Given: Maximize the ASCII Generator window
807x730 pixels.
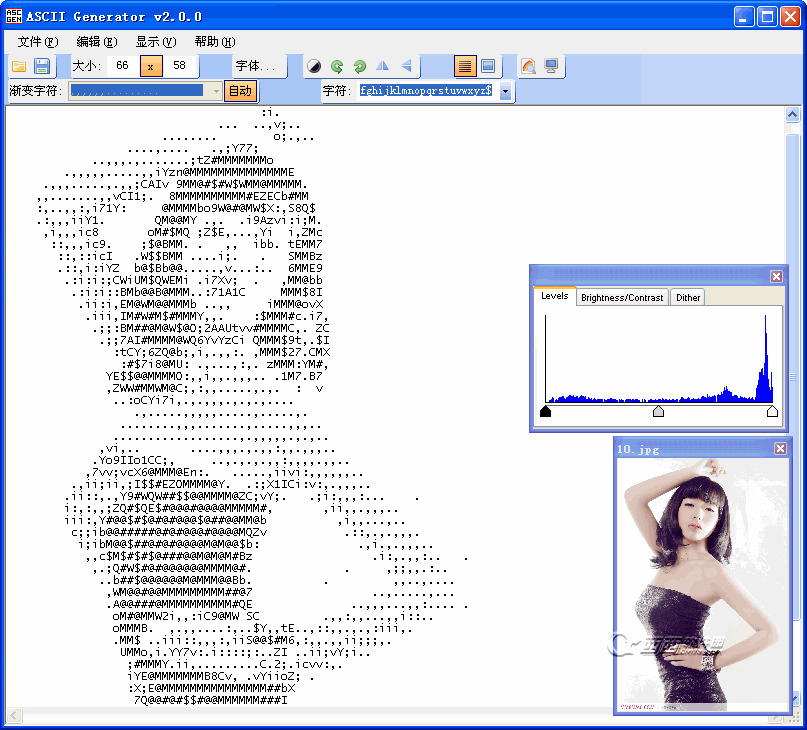Looking at the screenshot, I should [767, 16].
